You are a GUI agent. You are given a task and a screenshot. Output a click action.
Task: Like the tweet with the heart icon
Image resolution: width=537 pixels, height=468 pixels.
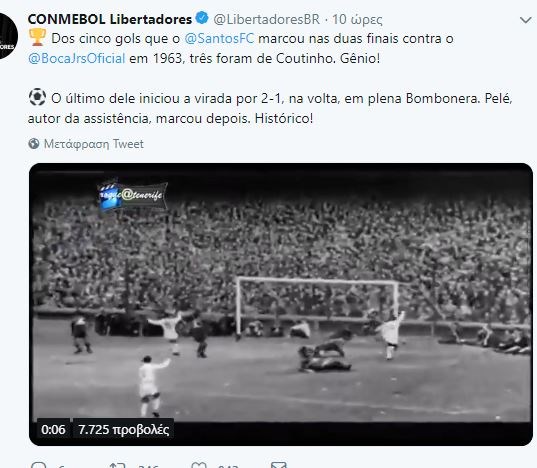pos(199,465)
